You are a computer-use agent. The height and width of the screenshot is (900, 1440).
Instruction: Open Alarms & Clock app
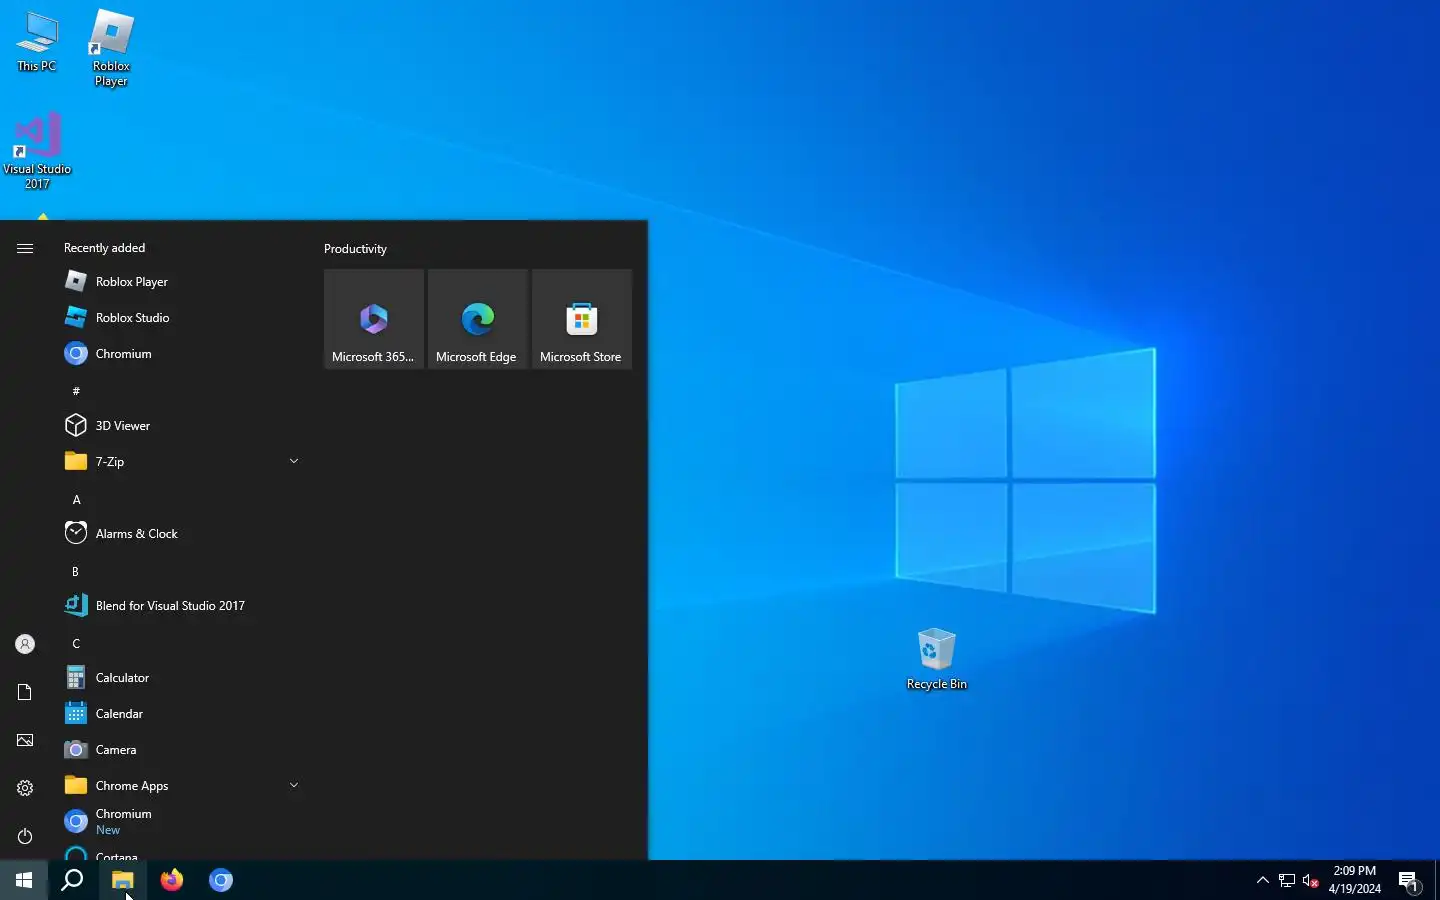(x=180, y=534)
